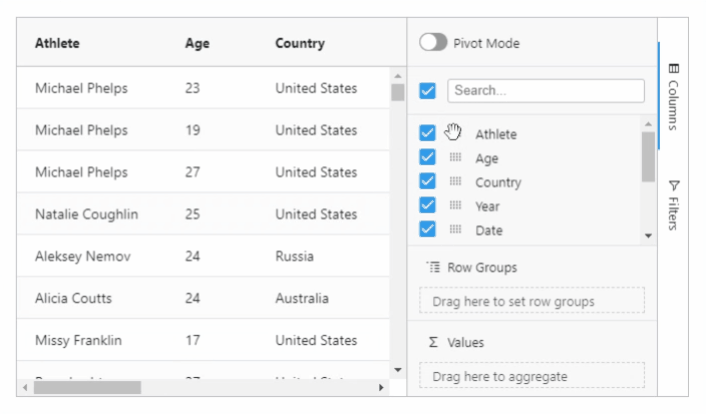The height and width of the screenshot is (414, 706).
Task: Click the Year column drag handle icon
Action: (x=455, y=206)
